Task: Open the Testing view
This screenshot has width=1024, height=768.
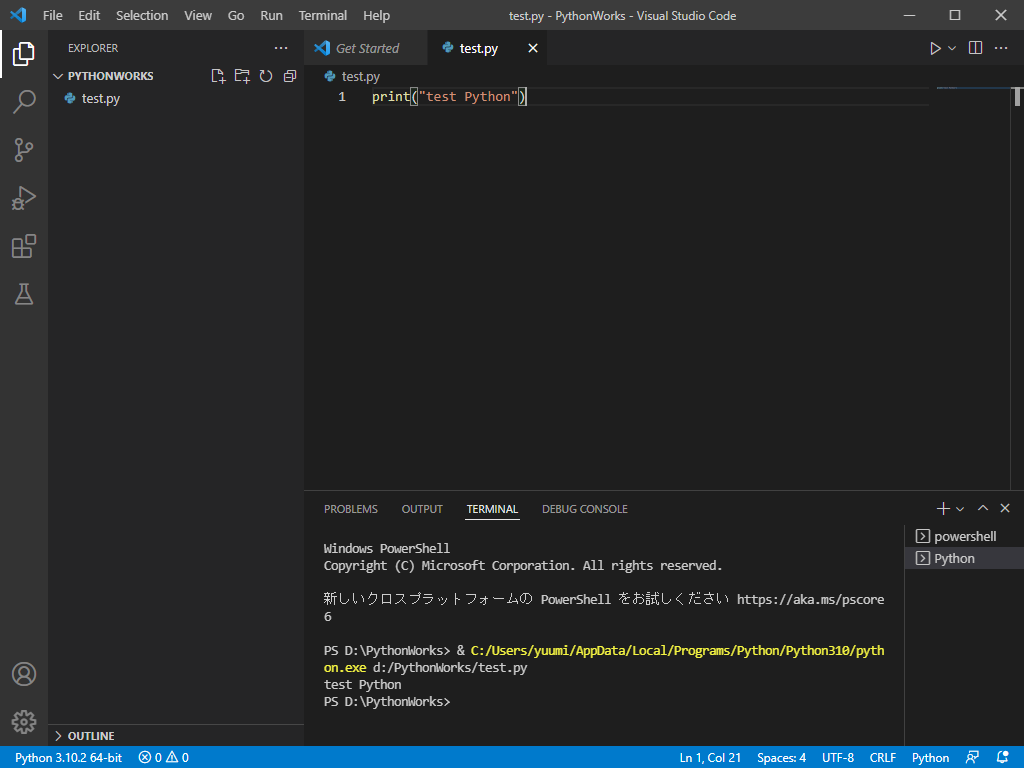Action: point(25,294)
